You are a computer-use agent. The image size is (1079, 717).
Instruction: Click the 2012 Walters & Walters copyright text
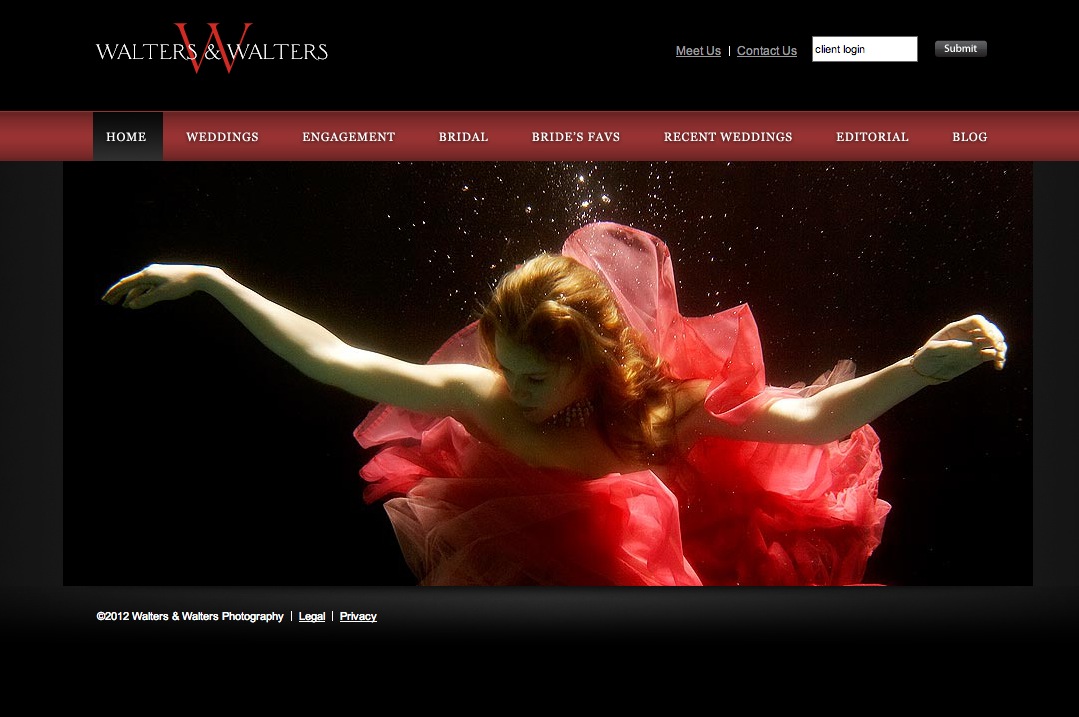coord(190,617)
